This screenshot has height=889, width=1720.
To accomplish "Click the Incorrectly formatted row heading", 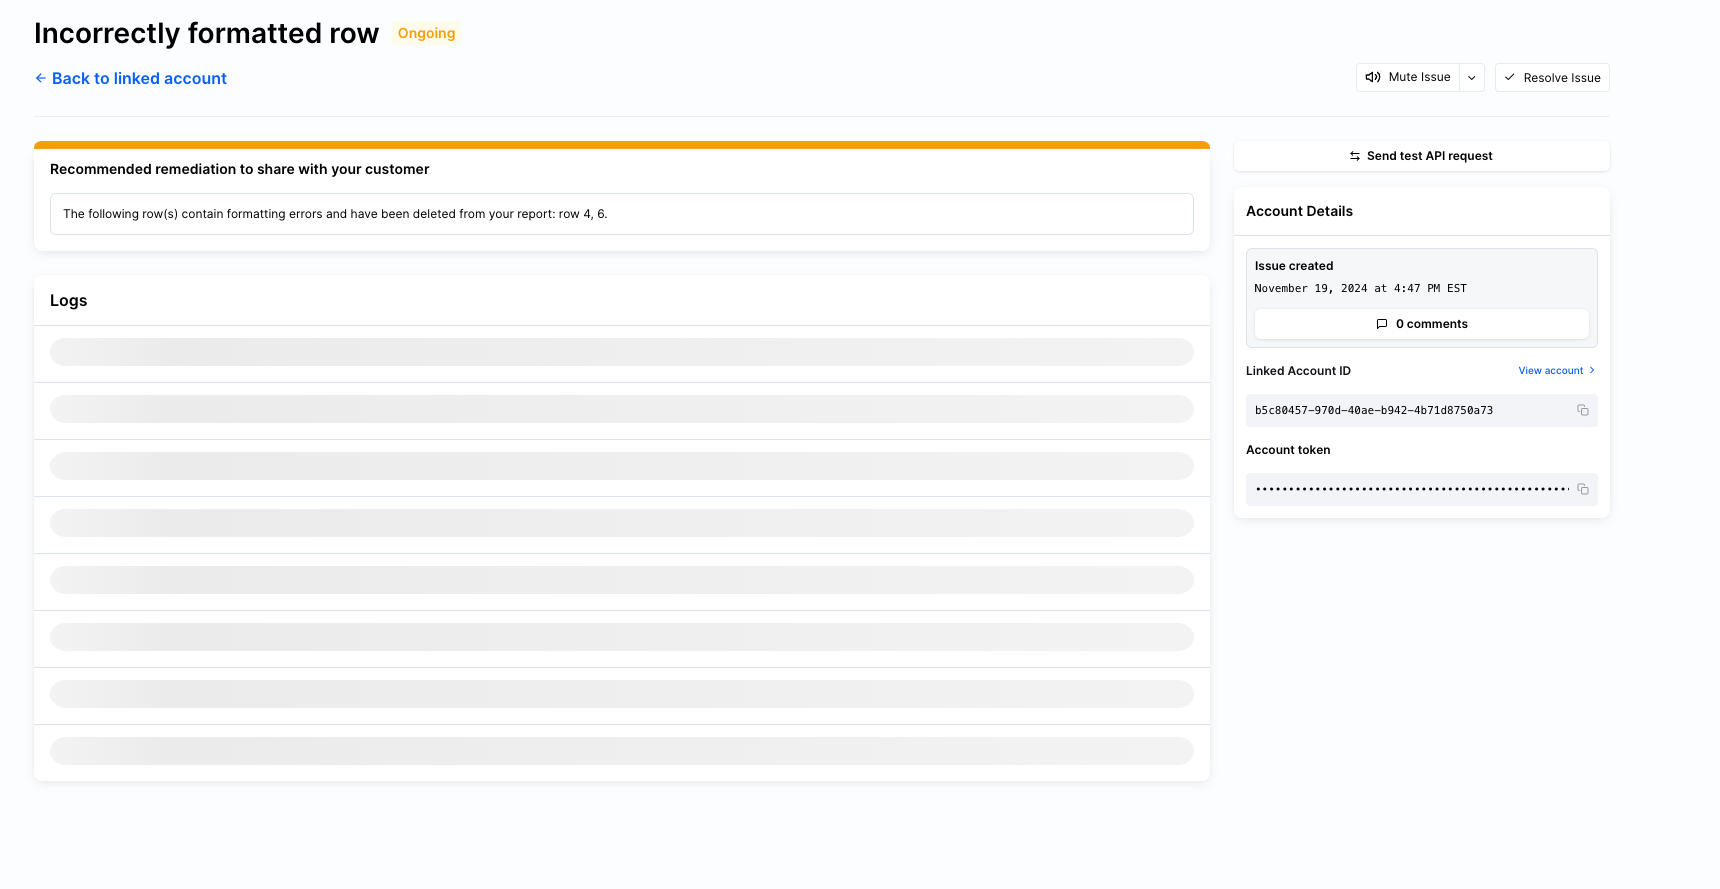I will [x=207, y=33].
